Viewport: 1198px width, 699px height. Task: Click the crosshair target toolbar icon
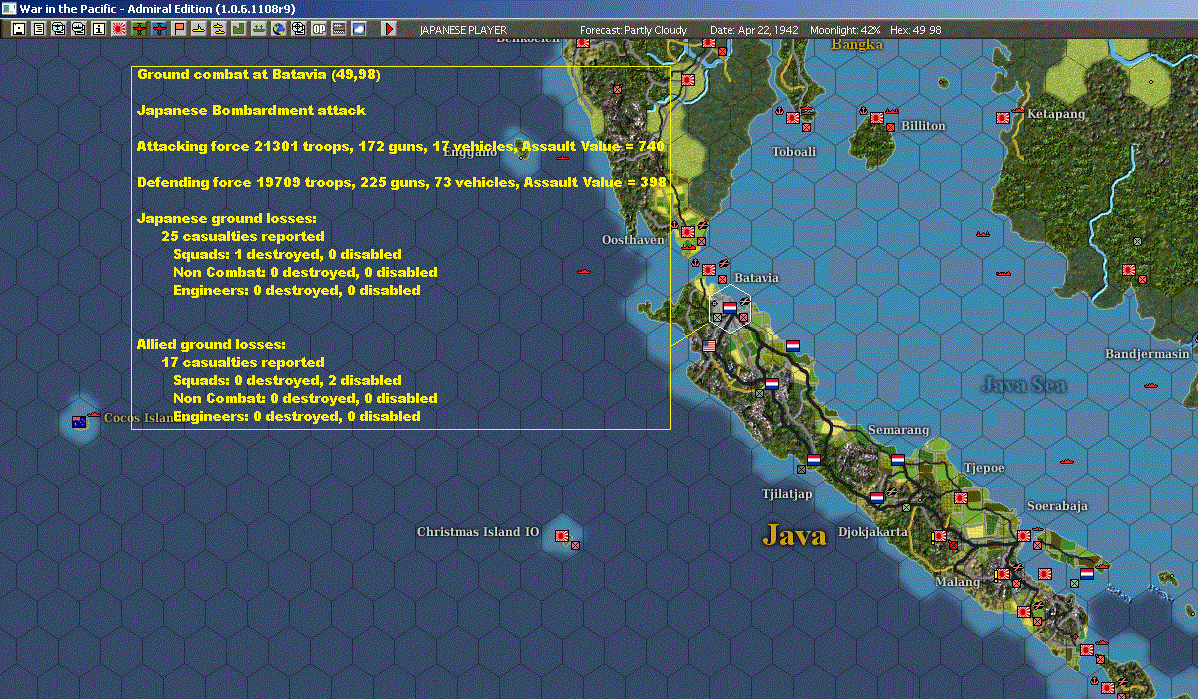pos(299,29)
